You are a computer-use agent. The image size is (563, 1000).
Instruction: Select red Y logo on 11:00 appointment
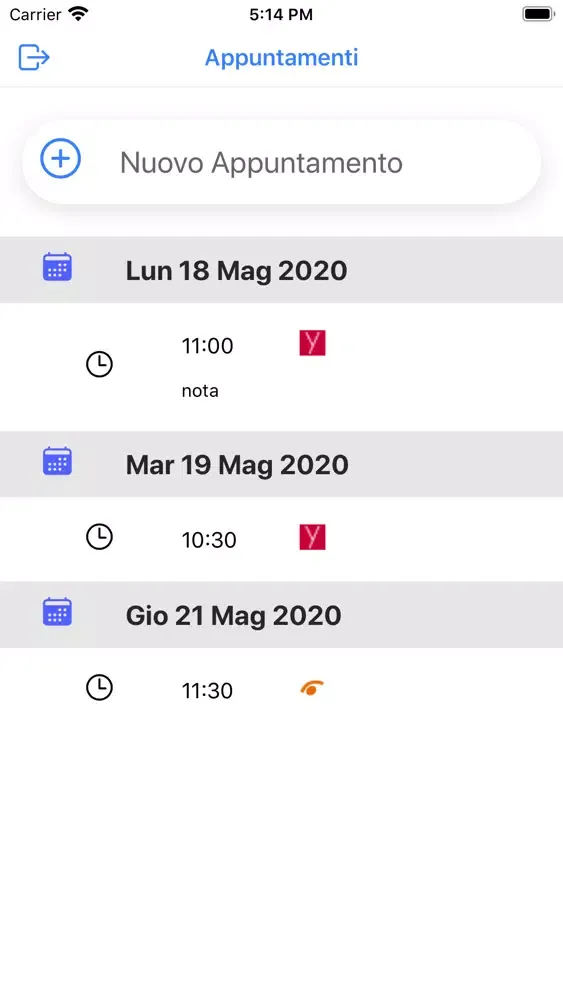pos(312,343)
